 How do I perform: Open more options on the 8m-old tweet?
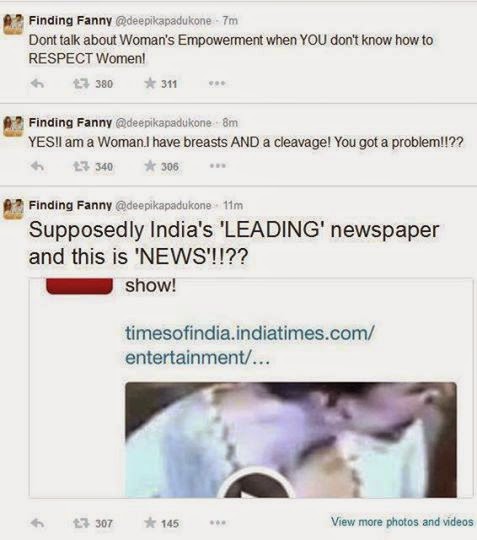pyautogui.click(x=218, y=166)
